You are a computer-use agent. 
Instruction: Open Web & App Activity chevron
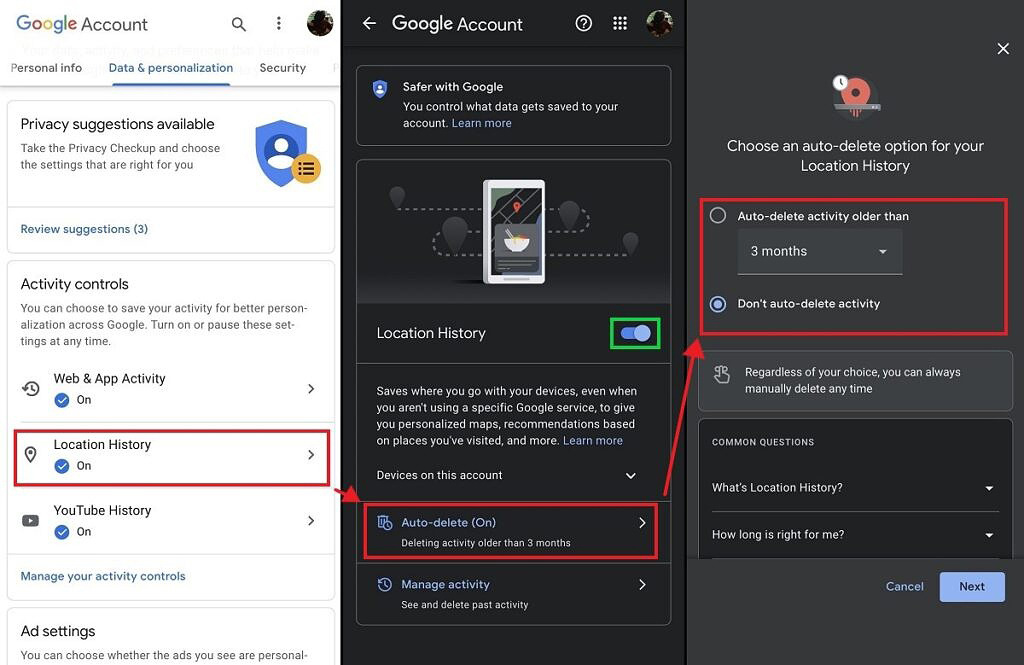coord(311,389)
